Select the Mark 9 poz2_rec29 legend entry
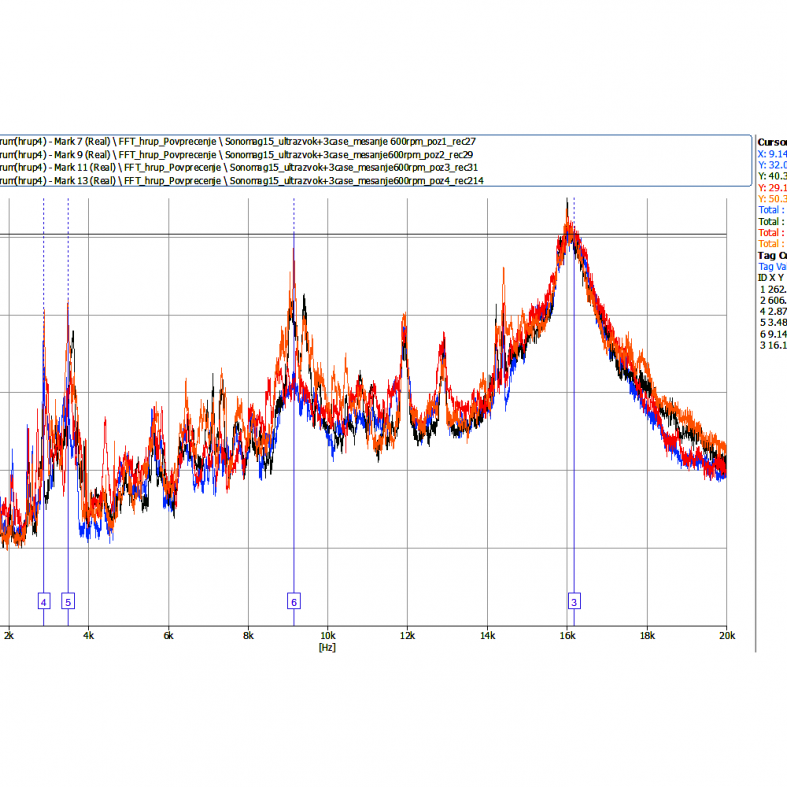The width and height of the screenshot is (787, 787). coord(240,155)
